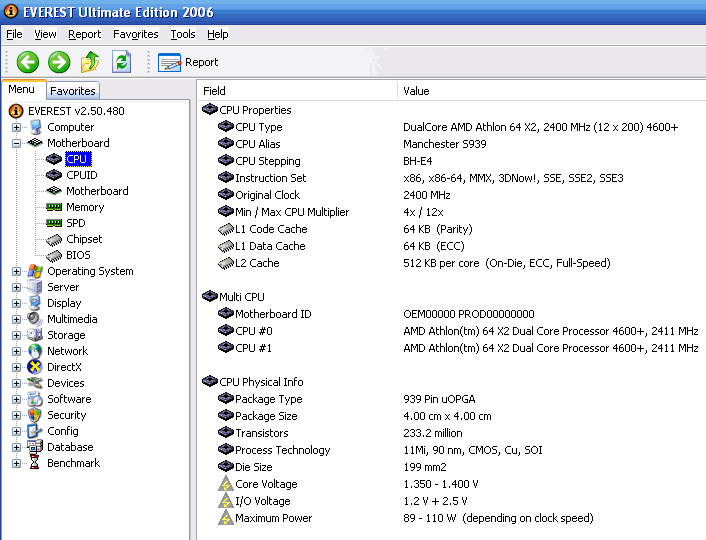Open the View menu
706x540 pixels.
tap(45, 34)
